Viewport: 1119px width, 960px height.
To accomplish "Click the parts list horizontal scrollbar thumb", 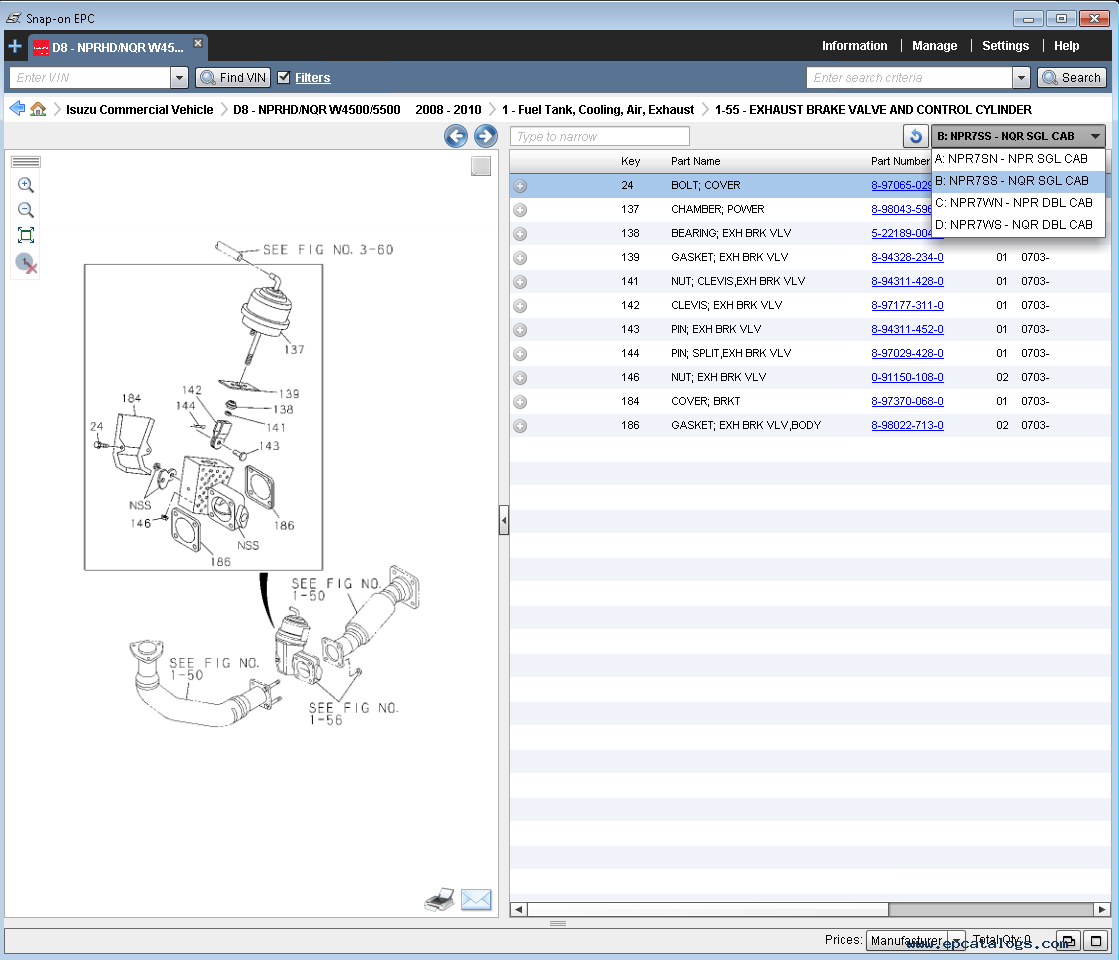I will [708, 909].
